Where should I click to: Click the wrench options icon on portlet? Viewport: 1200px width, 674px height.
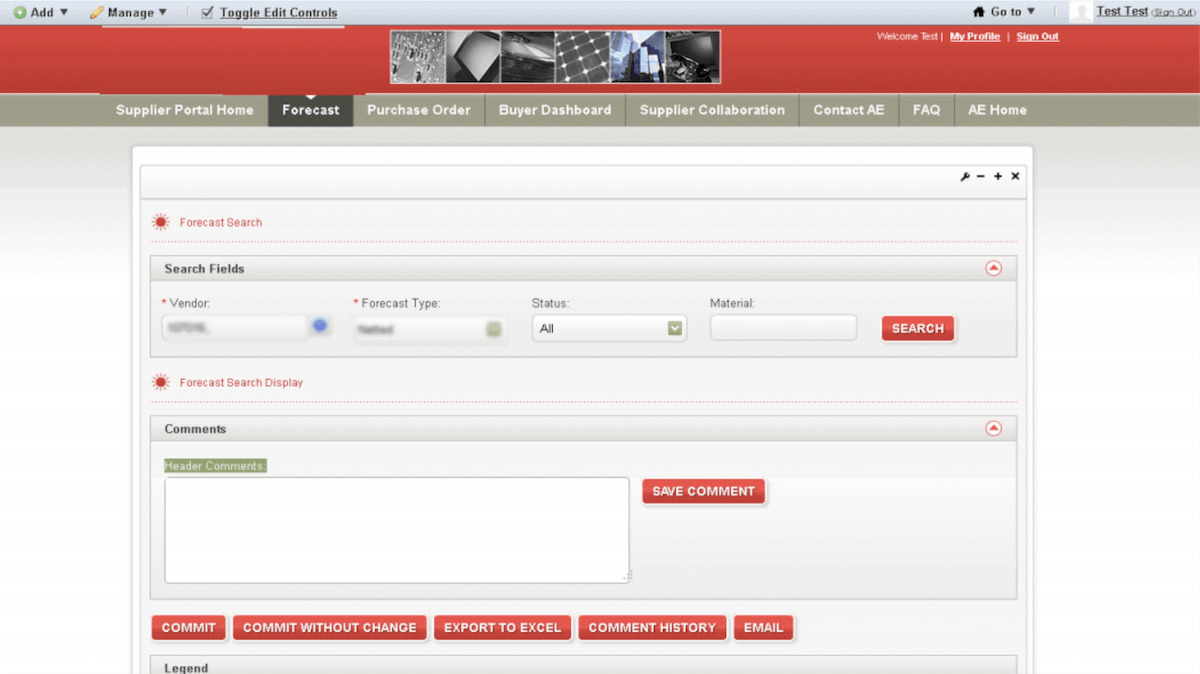pos(965,177)
